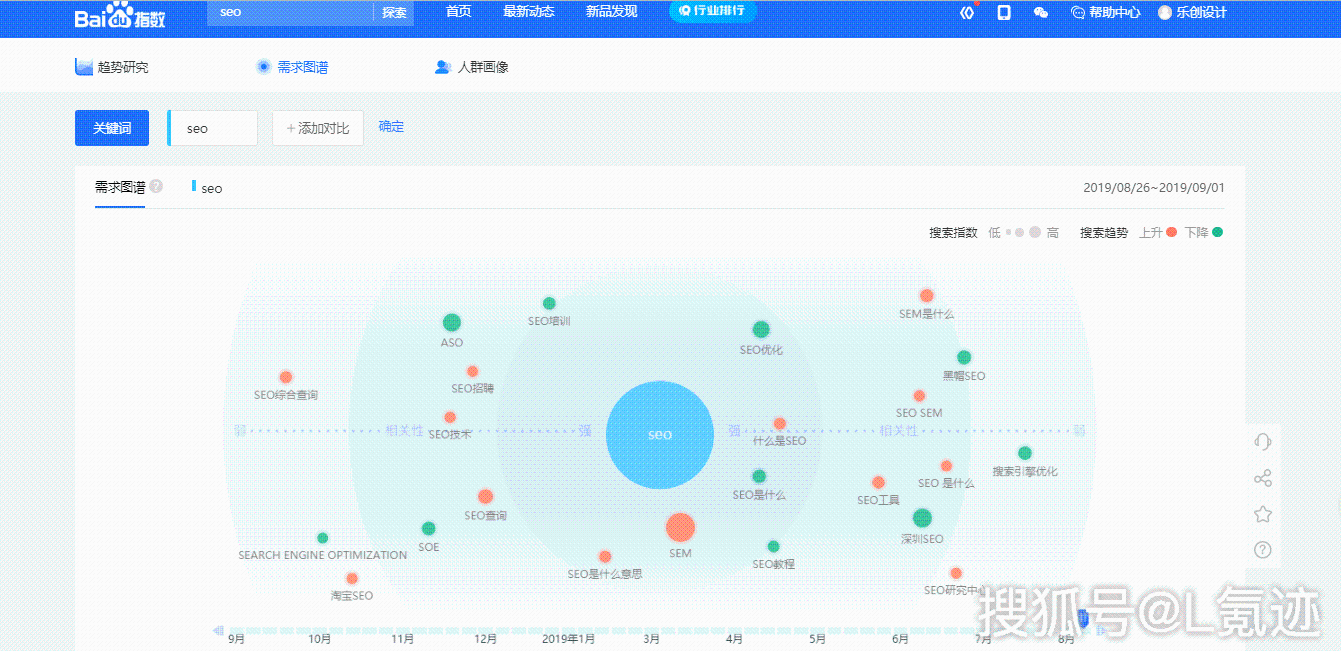Click the red SEO SEM bubble
1341x651 pixels.
point(919,396)
